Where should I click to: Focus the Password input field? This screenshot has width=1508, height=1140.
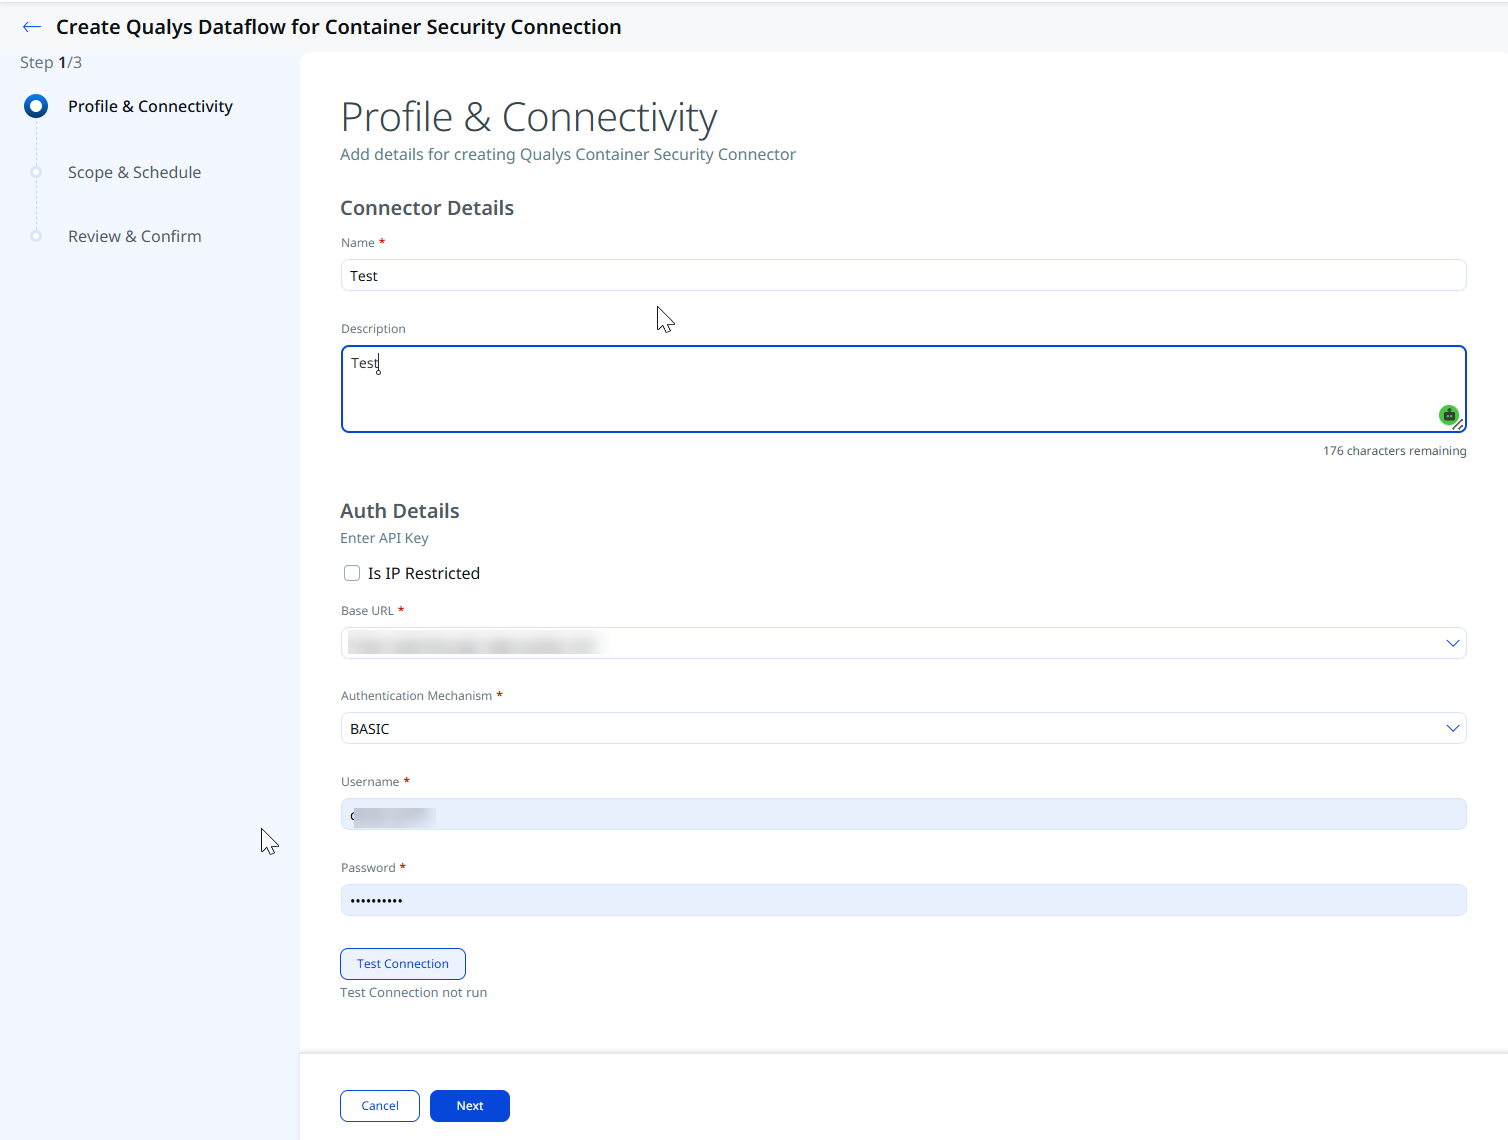coord(903,900)
